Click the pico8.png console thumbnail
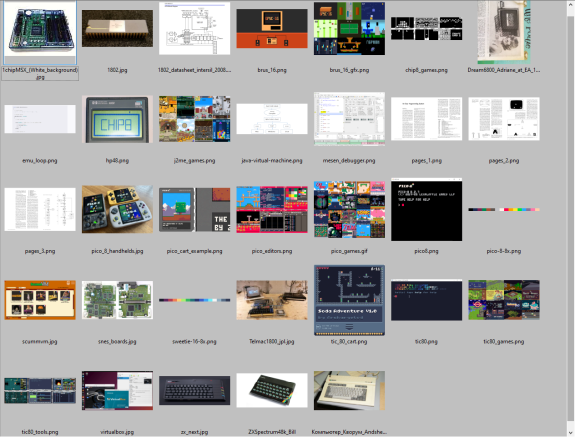Viewport: 575px width, 437px height. 426,209
